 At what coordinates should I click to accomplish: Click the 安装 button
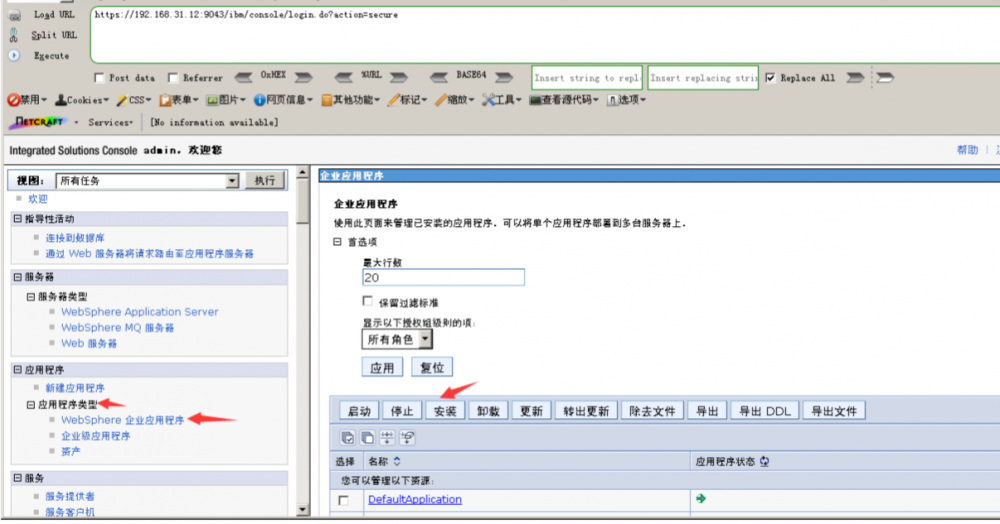click(x=445, y=411)
